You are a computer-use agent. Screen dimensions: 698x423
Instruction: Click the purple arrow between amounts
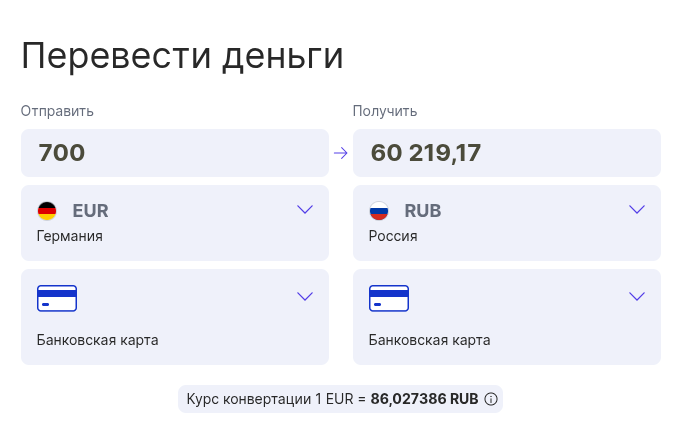[341, 153]
